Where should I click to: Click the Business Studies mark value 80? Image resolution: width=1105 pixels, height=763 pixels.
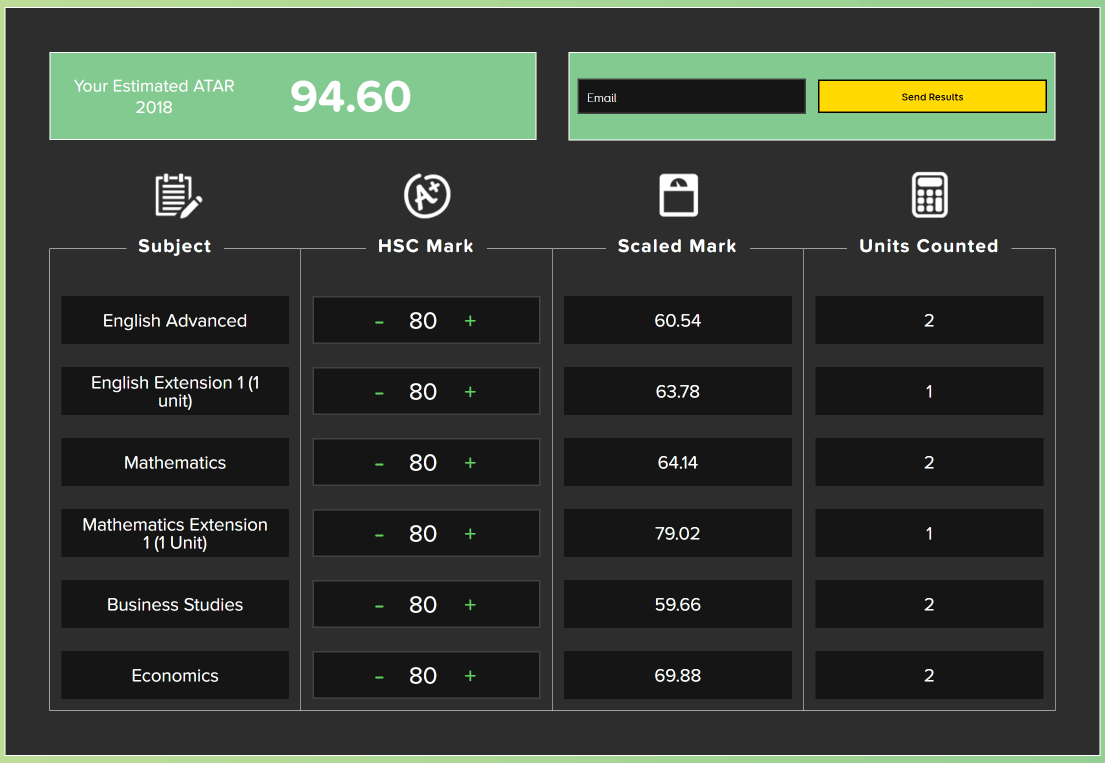coord(423,605)
